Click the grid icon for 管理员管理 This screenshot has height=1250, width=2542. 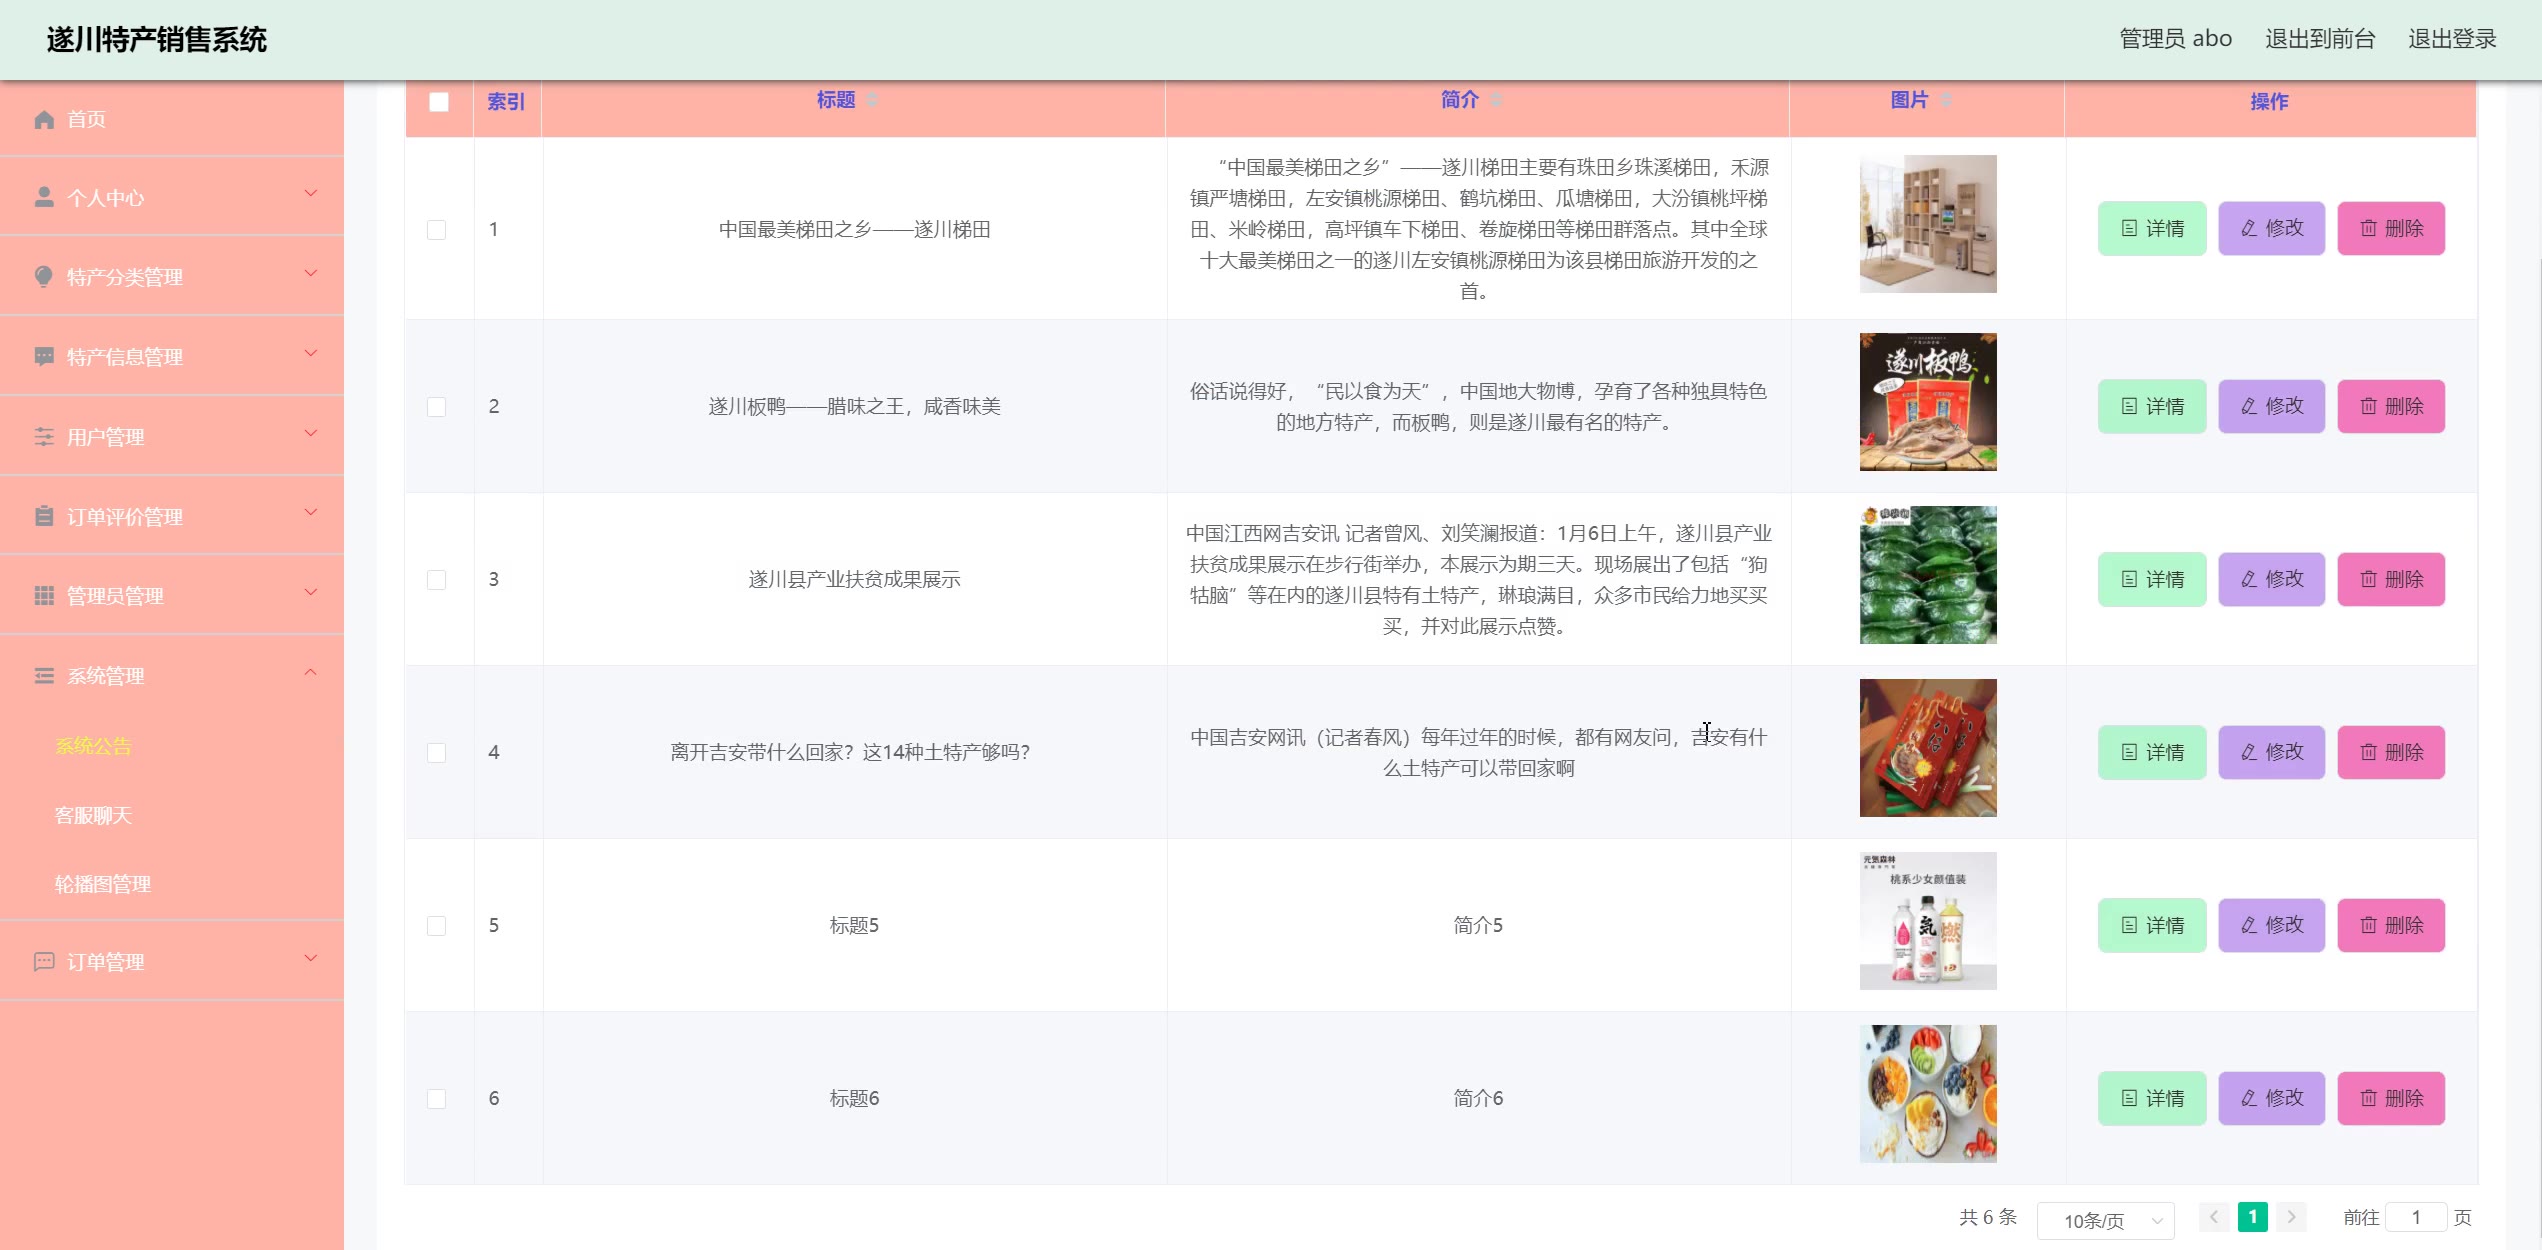(x=44, y=596)
